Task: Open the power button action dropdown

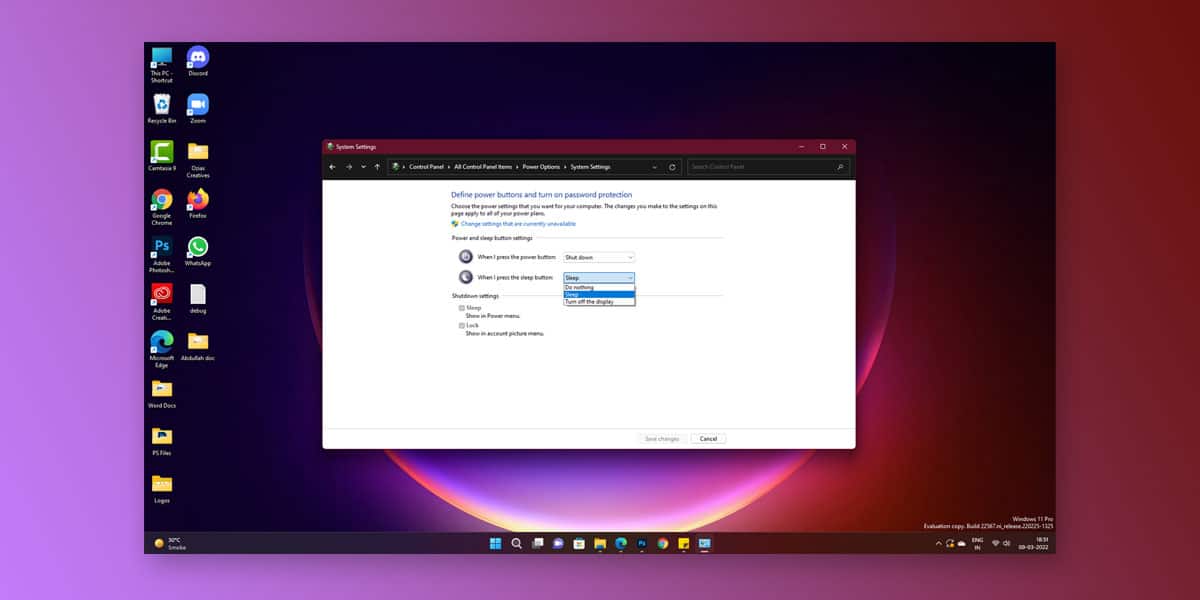Action: (599, 257)
